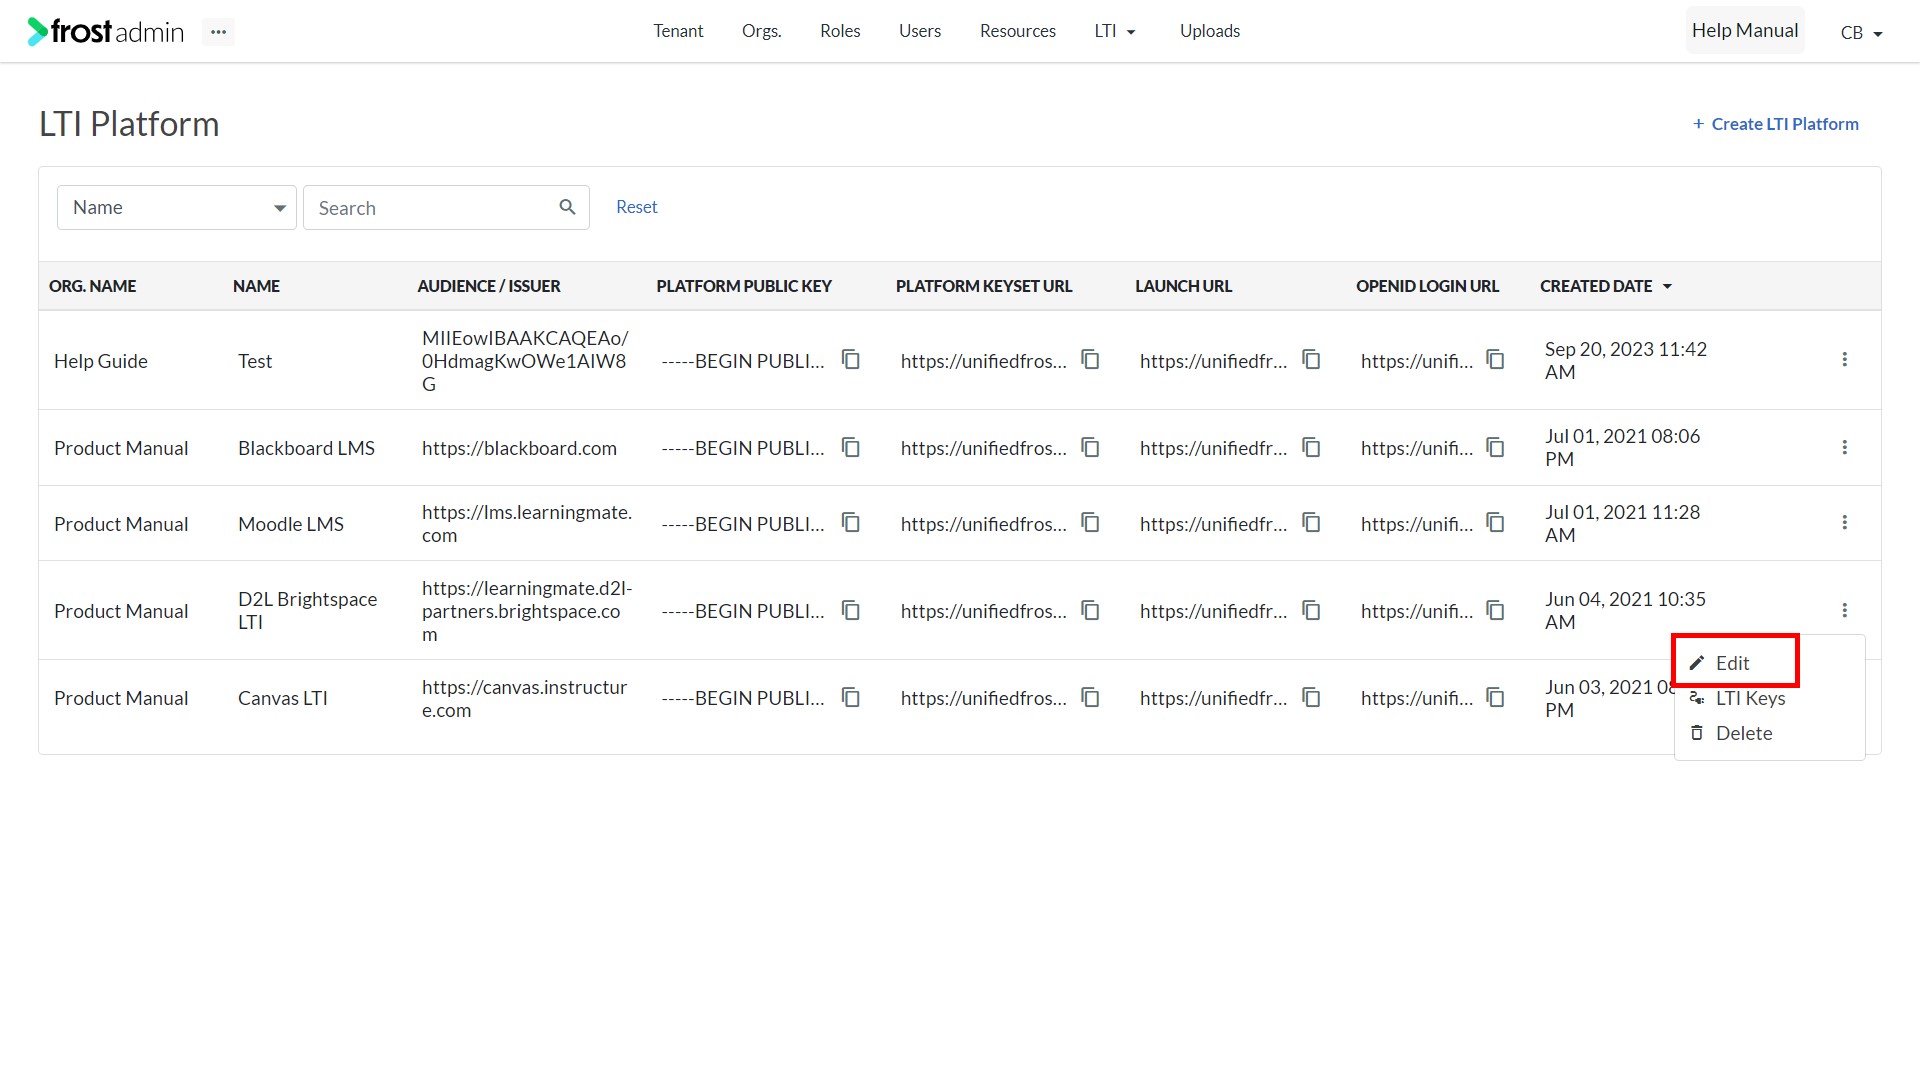Open actions menu for Moodle LMS row

pyautogui.click(x=1845, y=522)
